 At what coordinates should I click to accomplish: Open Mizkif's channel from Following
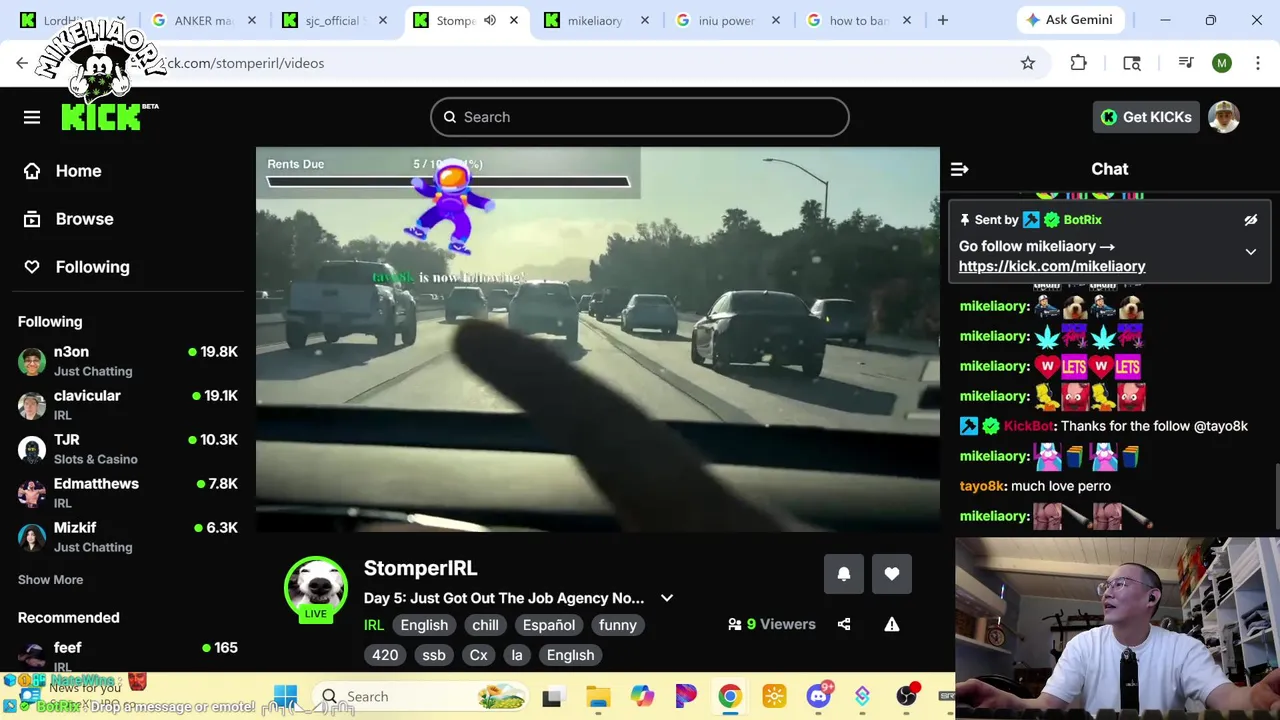pos(128,537)
